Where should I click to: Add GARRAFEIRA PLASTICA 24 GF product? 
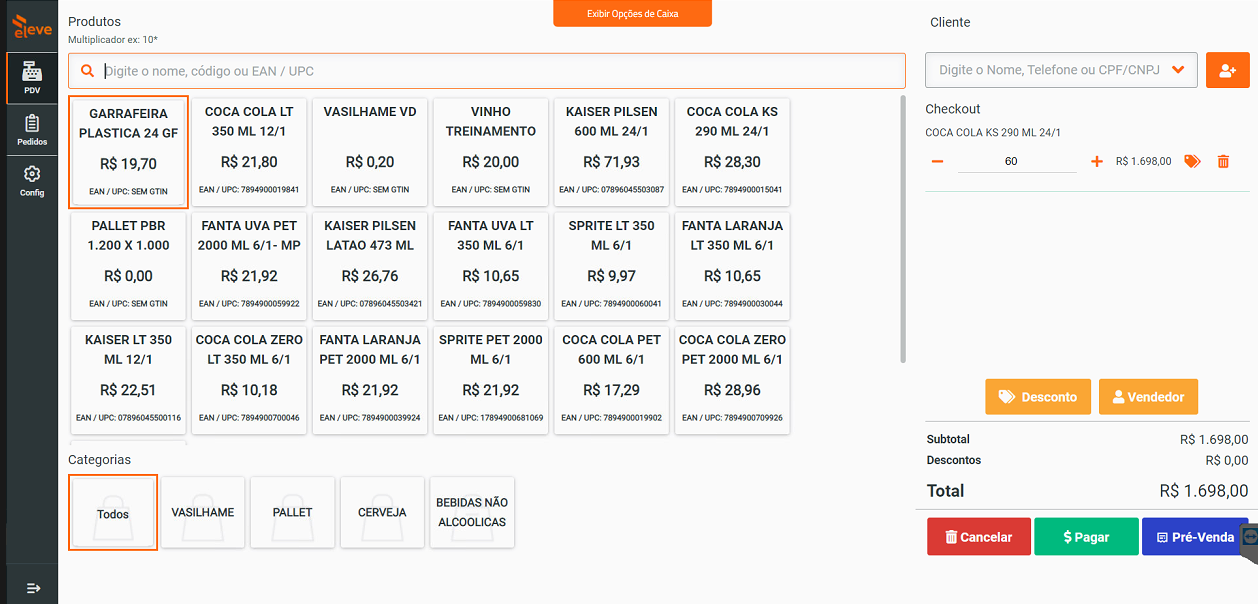[128, 153]
